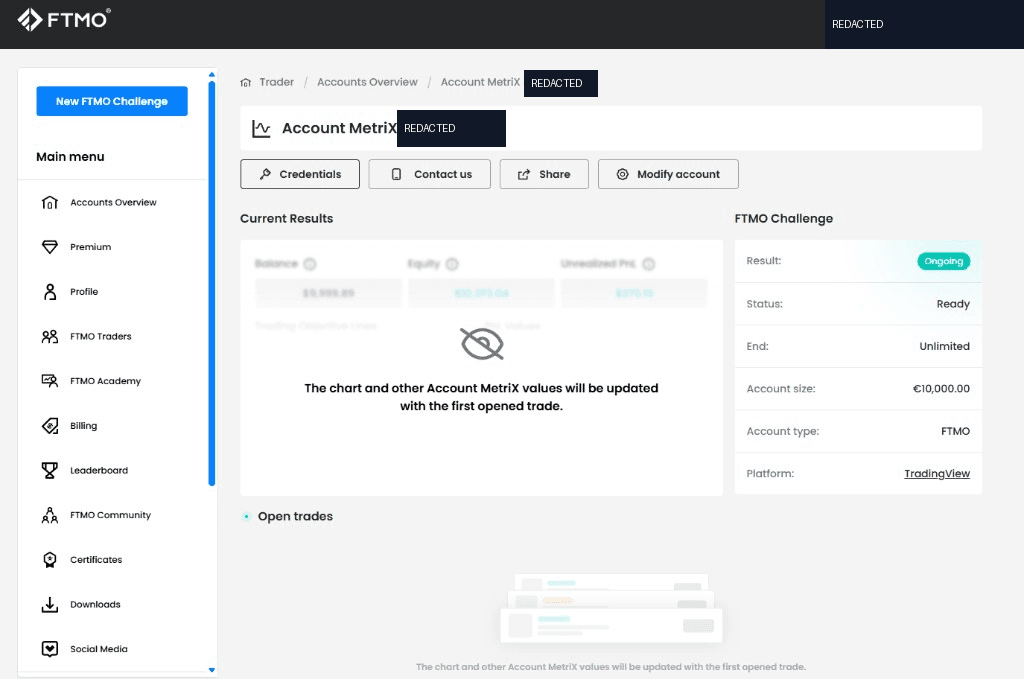The height and width of the screenshot is (679, 1024).
Task: Click the Downloads arrow icon
Action: [50, 605]
